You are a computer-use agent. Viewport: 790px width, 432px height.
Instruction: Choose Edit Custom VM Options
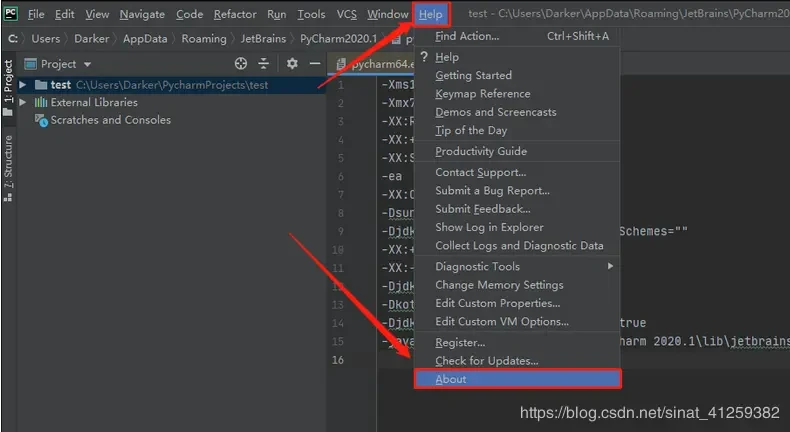click(x=501, y=321)
